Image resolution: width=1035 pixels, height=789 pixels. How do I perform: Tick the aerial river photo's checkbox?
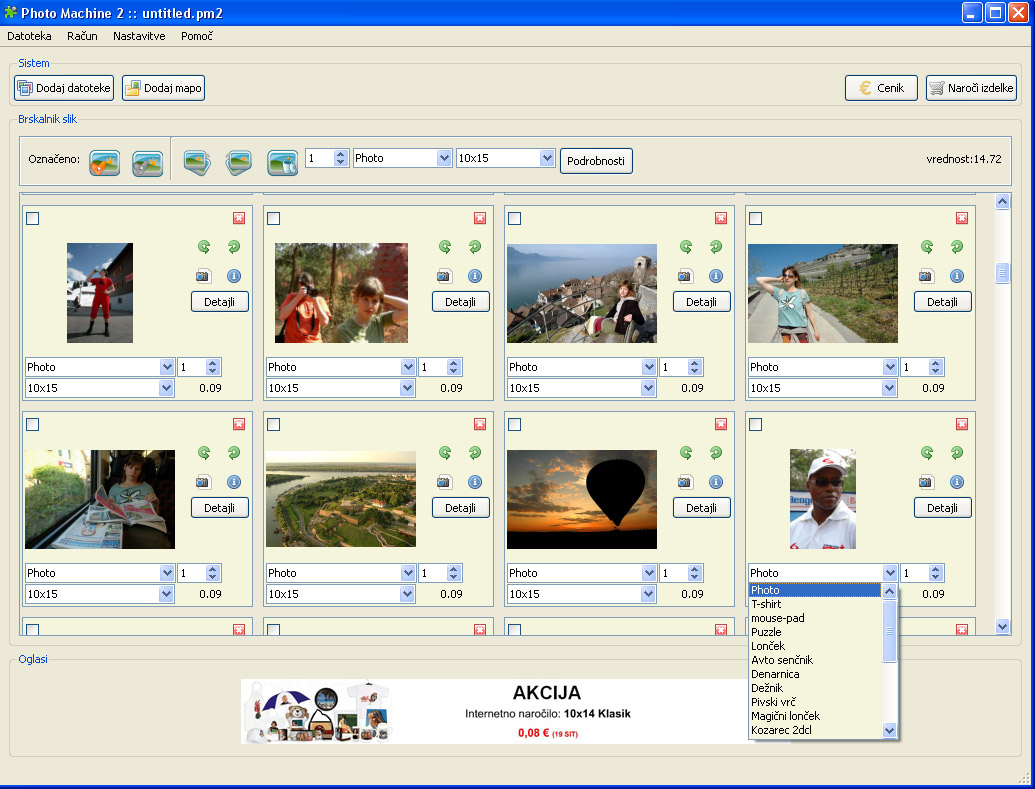coord(274,425)
